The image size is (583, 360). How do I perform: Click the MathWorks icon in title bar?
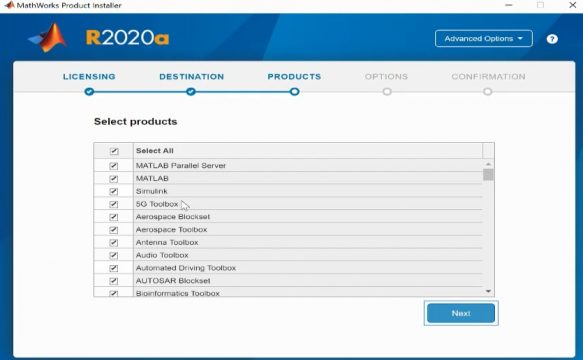(9, 5)
